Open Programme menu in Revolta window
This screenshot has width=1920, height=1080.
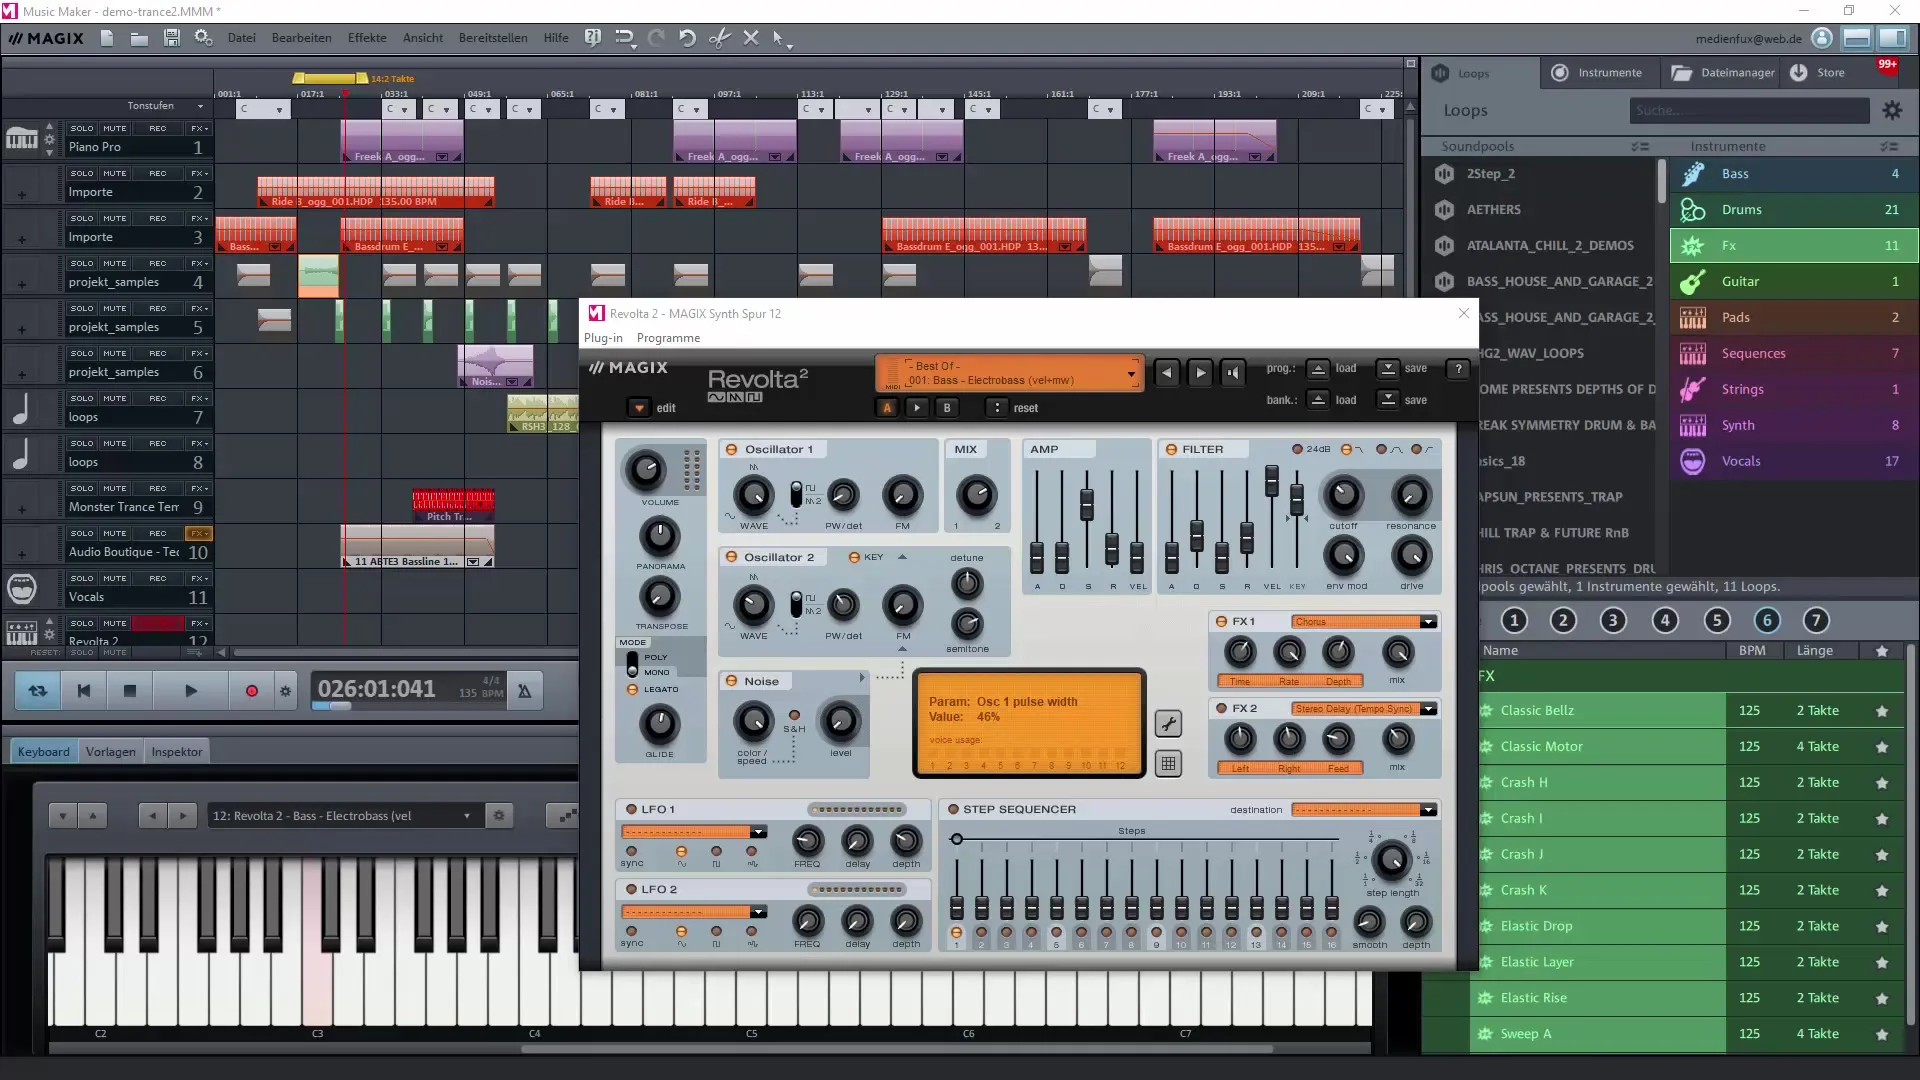pos(668,338)
